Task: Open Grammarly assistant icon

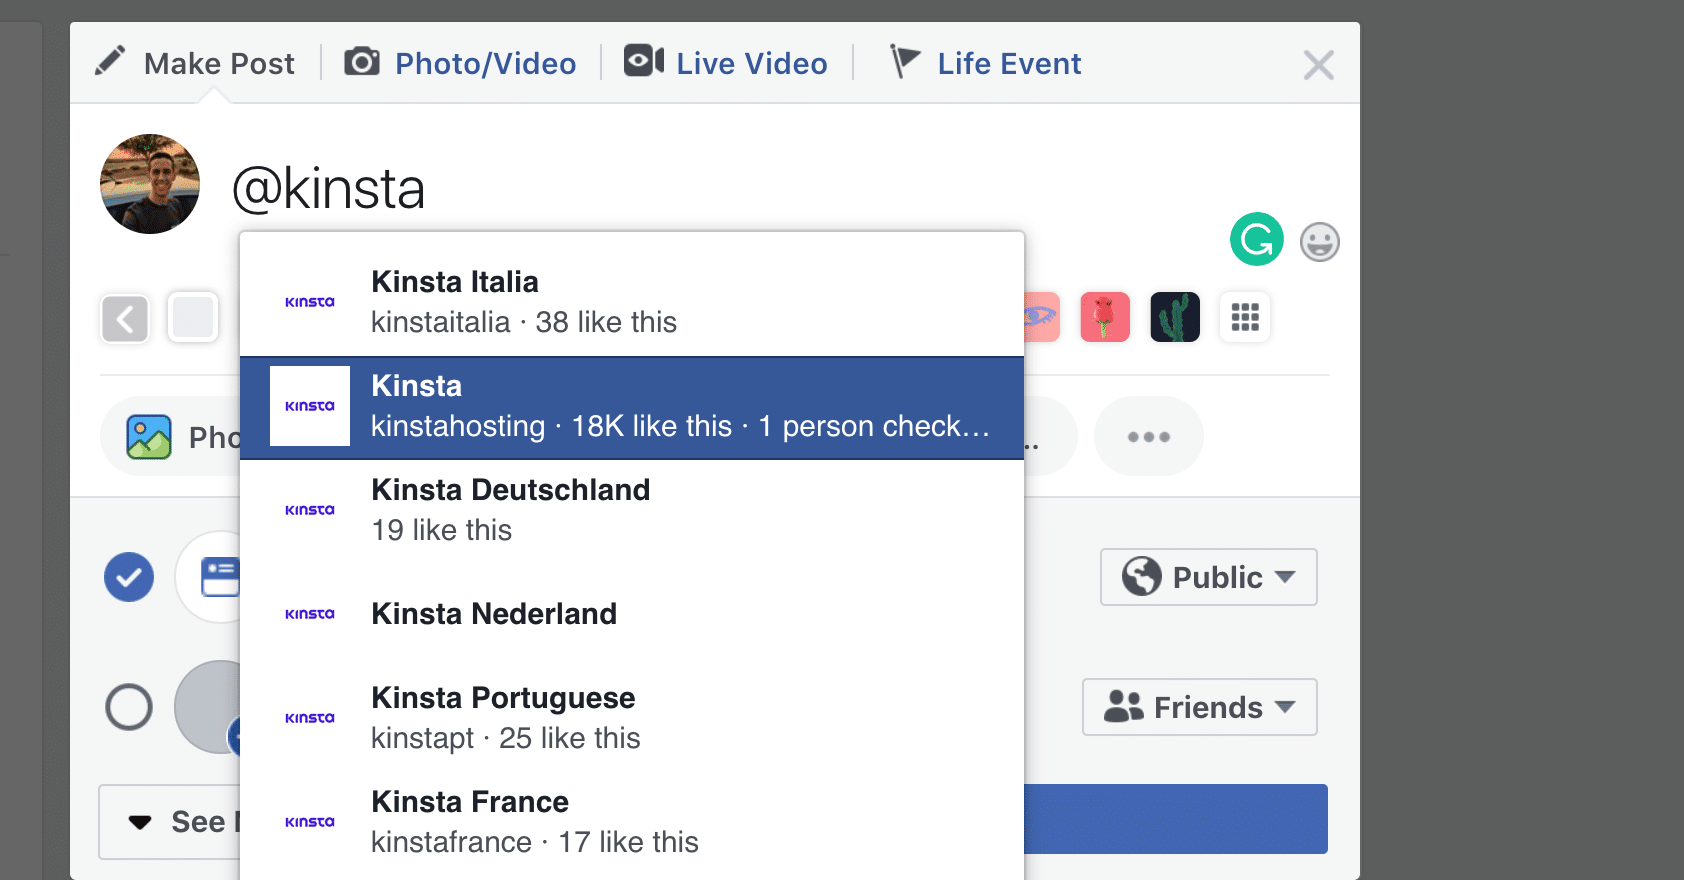Action: coord(1257,240)
